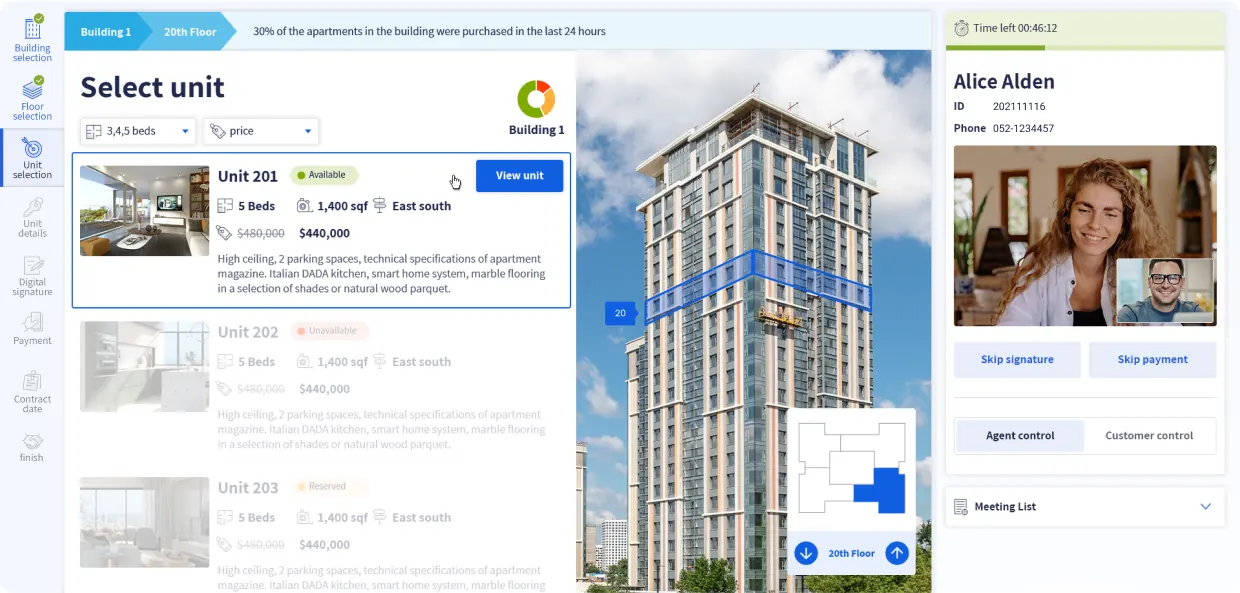Switch to Agent control
1240x593 pixels.
click(1020, 436)
